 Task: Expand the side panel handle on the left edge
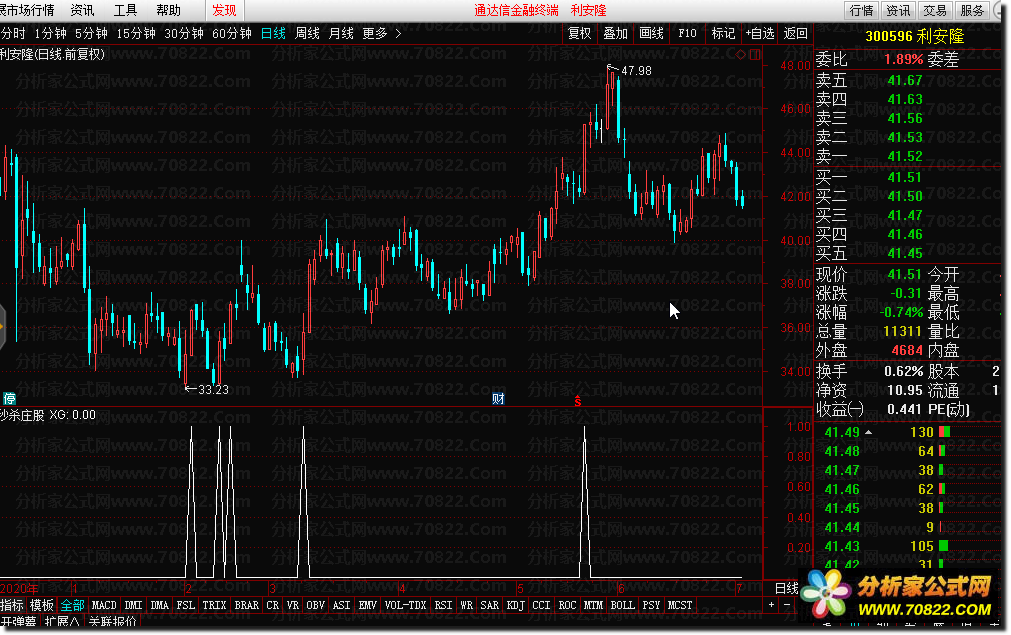tap(2, 327)
